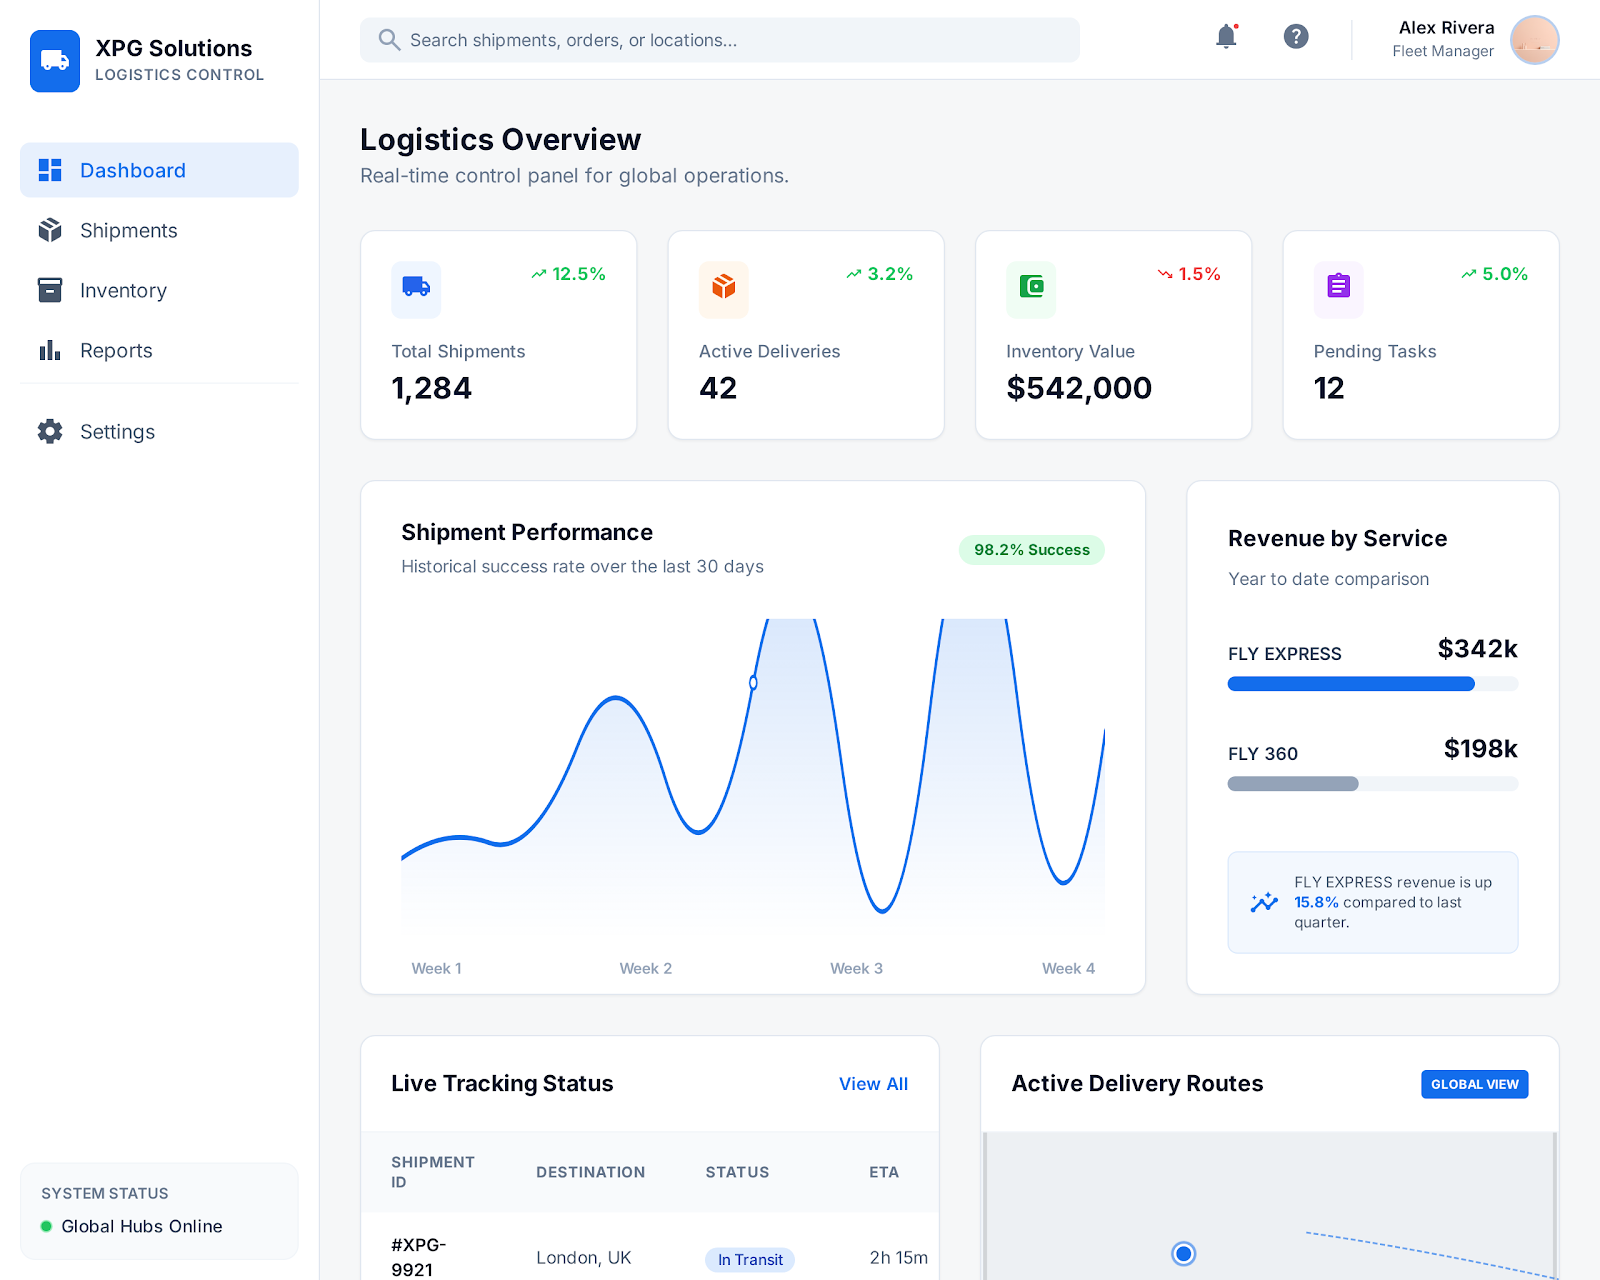
Task: Open the STATUS column sorting options
Action: 737,1171
